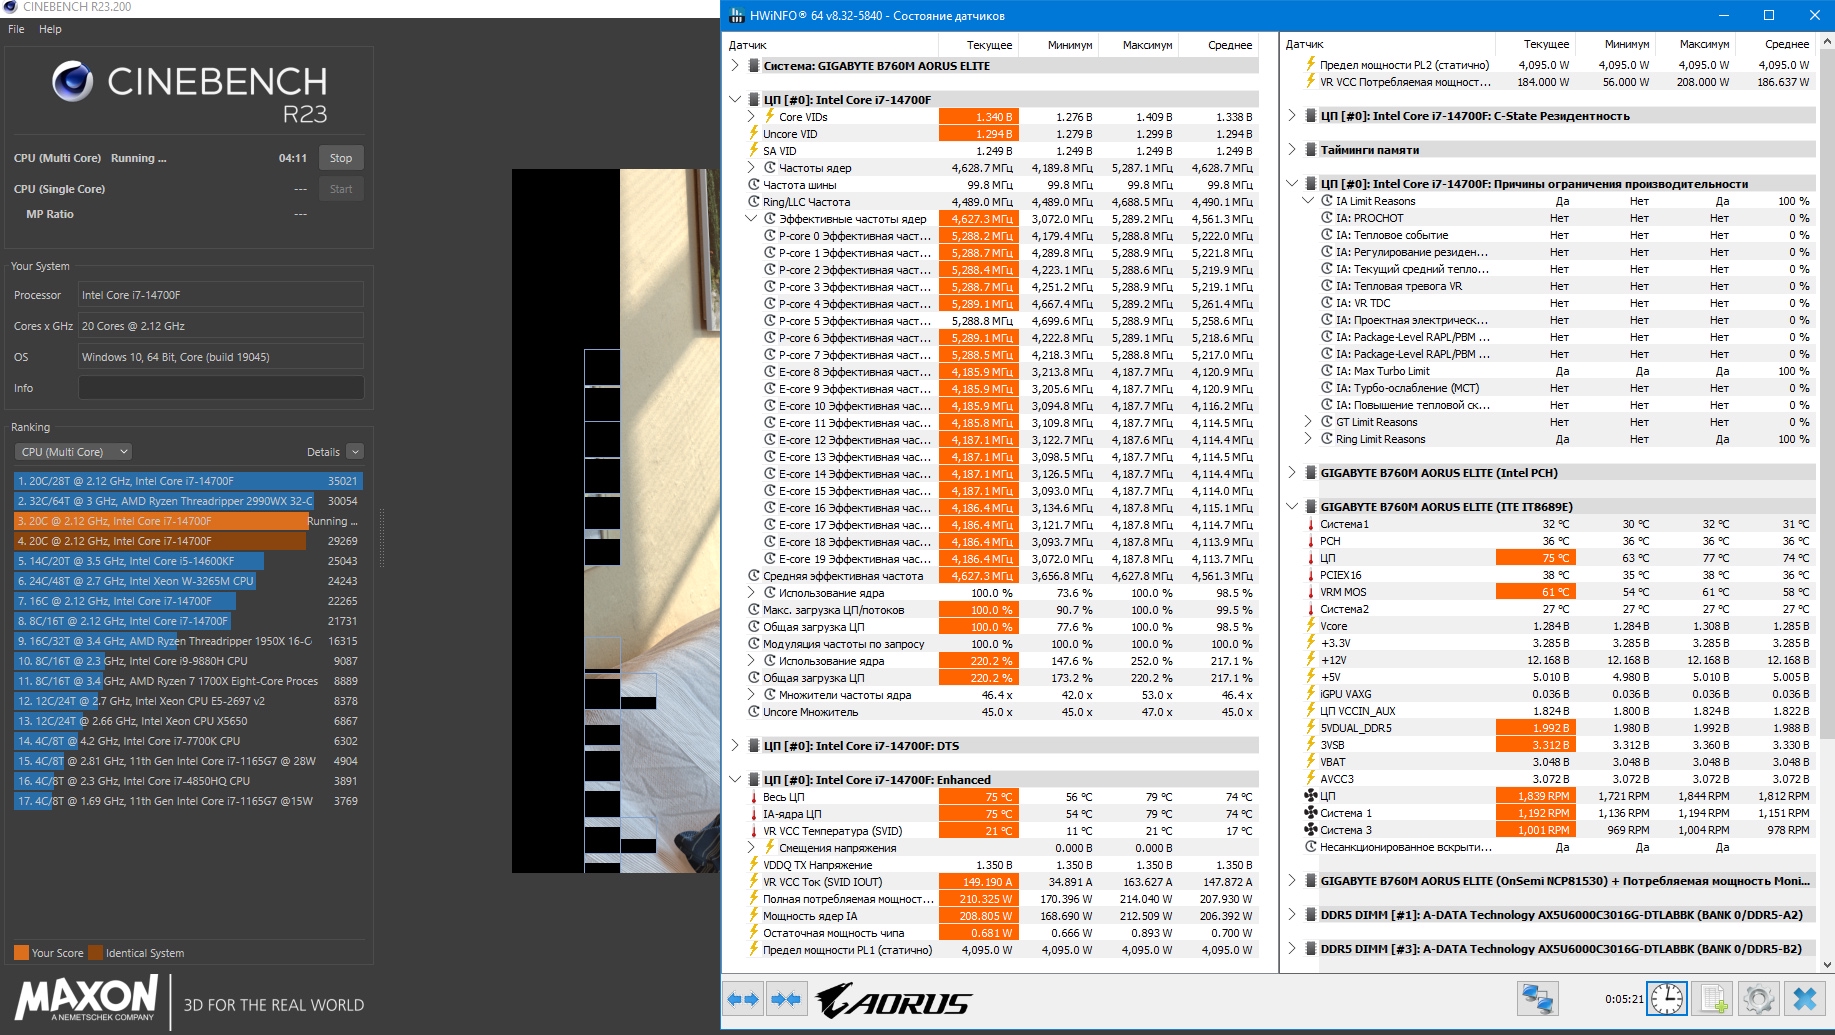Open HWiNFO sensor settings gear icon
Screen dimensions: 1835x1035
(1758, 998)
